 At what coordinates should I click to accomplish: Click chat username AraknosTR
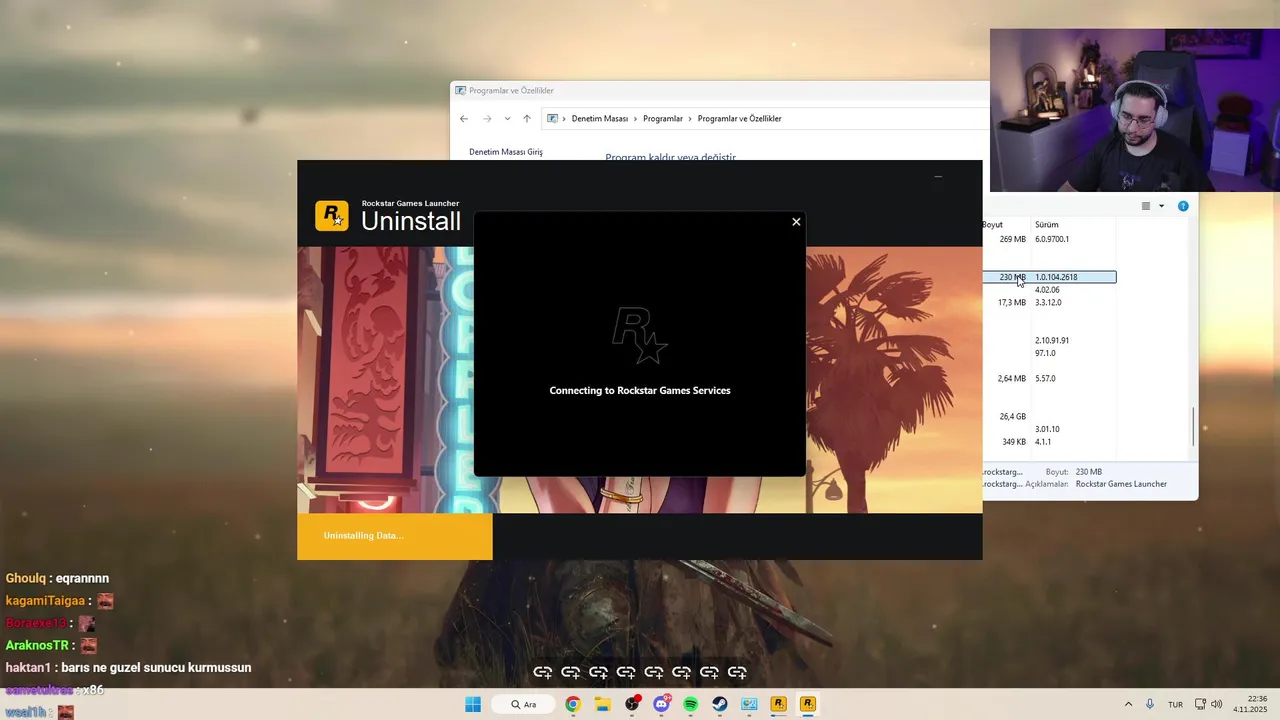pos(37,646)
